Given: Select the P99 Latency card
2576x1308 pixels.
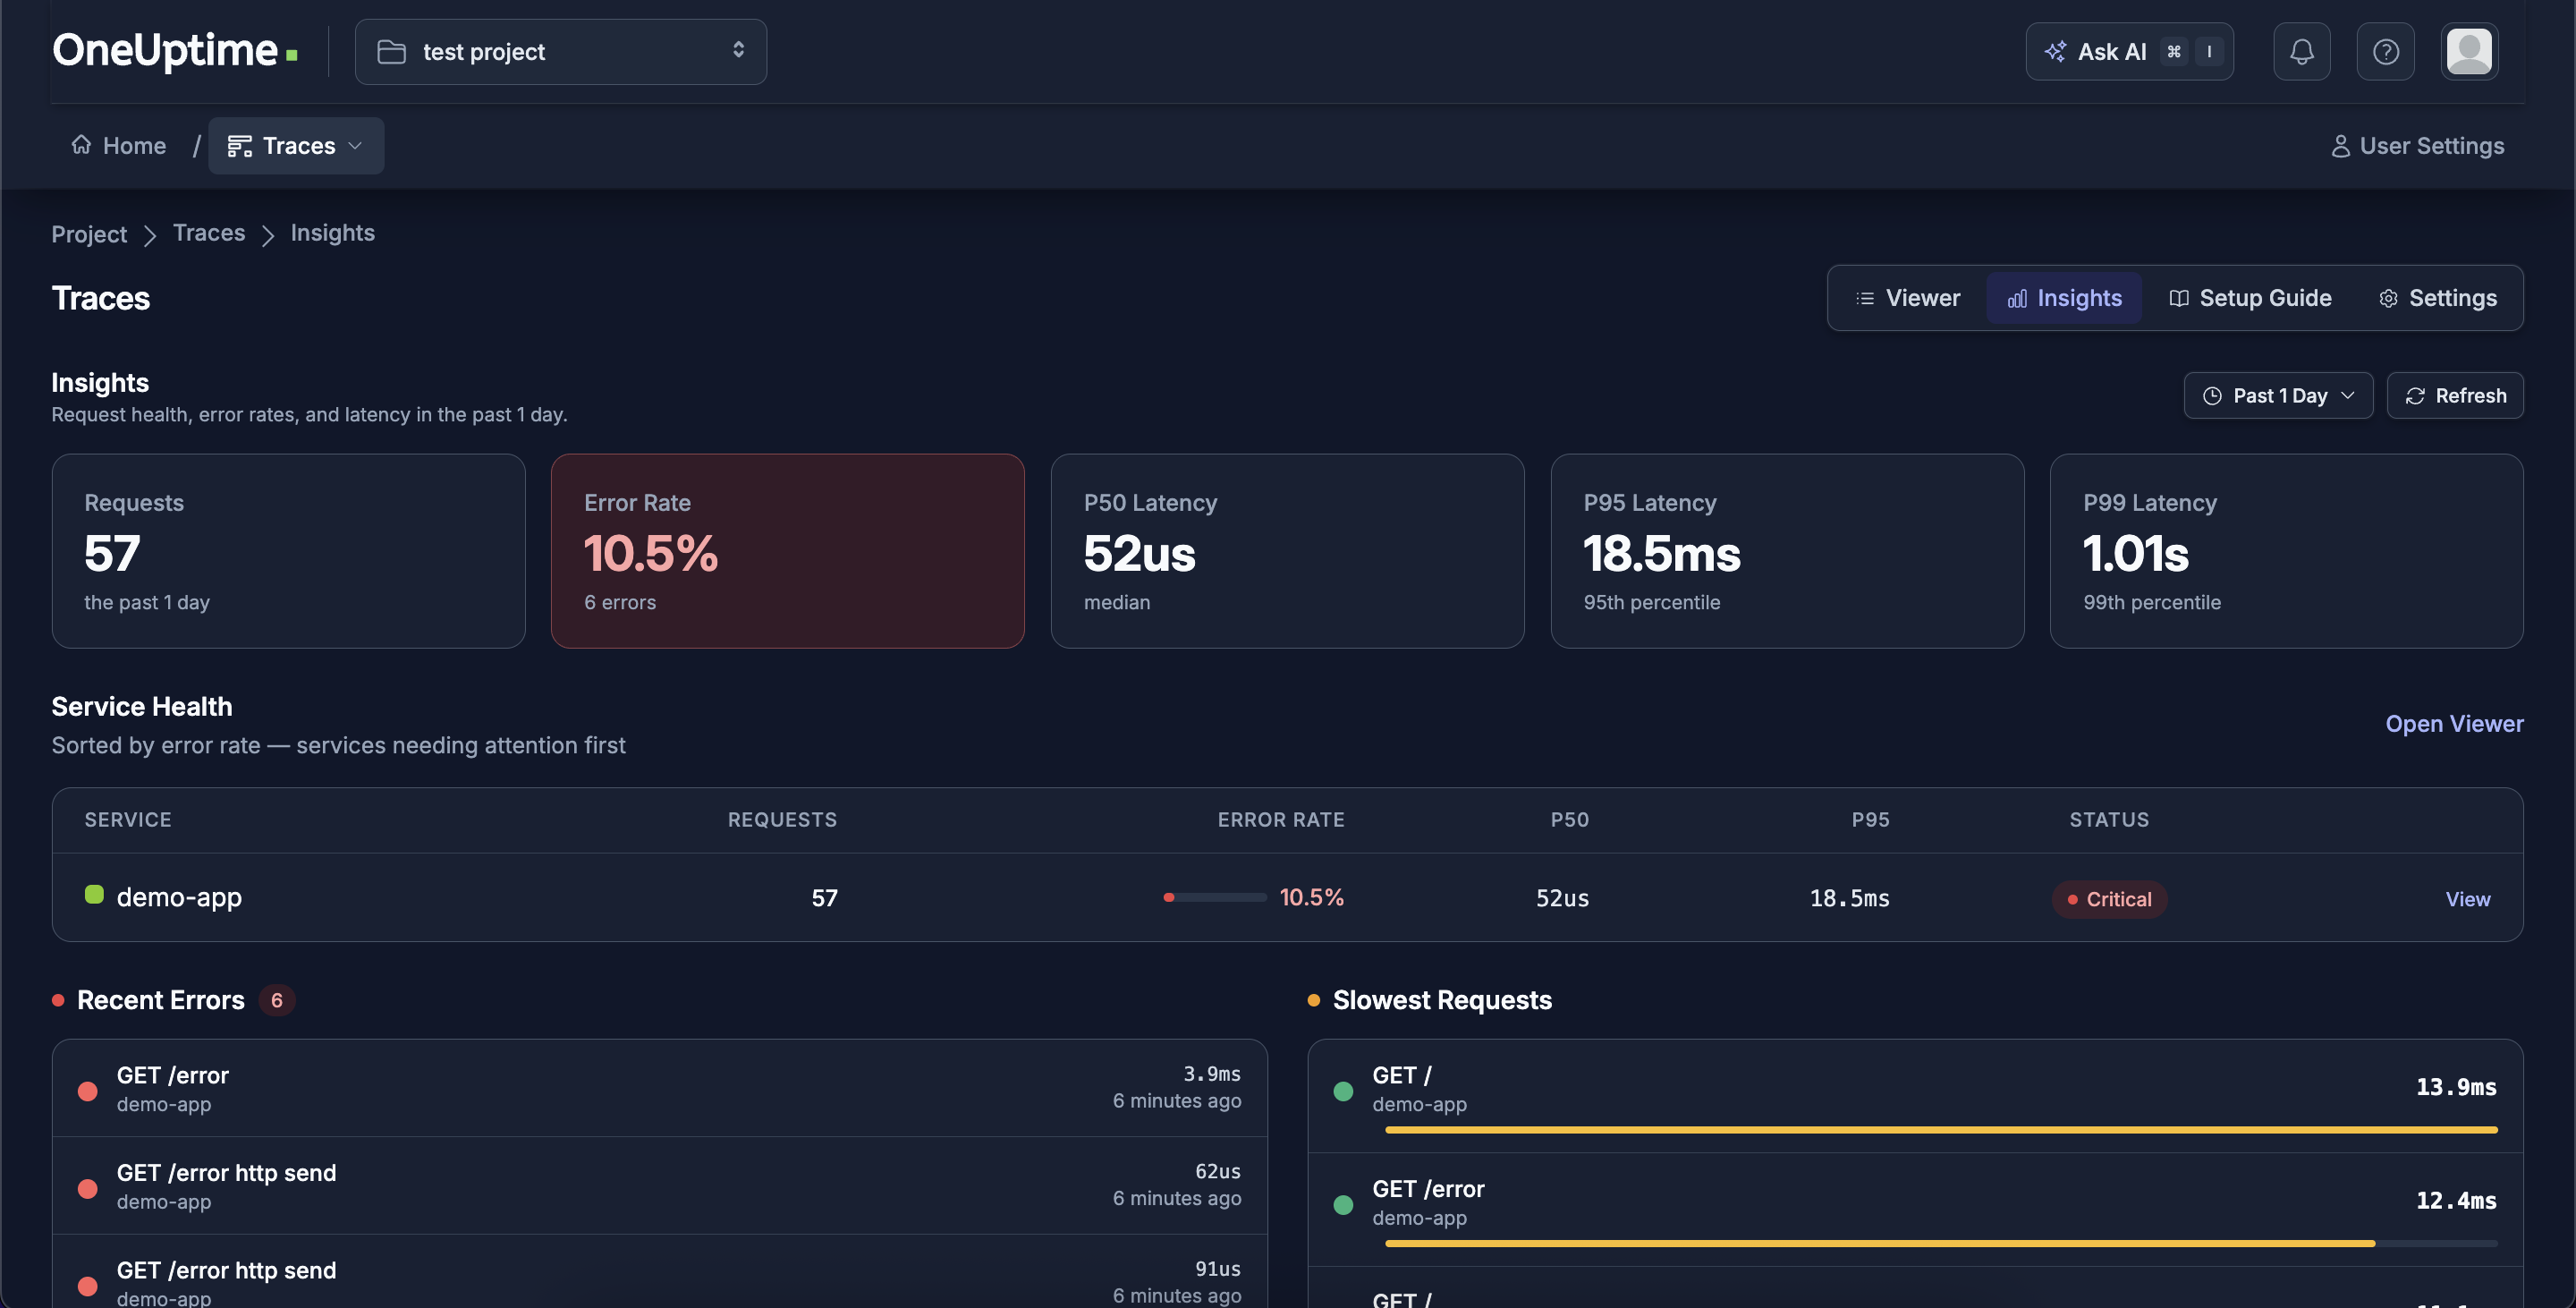Looking at the screenshot, I should (2287, 551).
